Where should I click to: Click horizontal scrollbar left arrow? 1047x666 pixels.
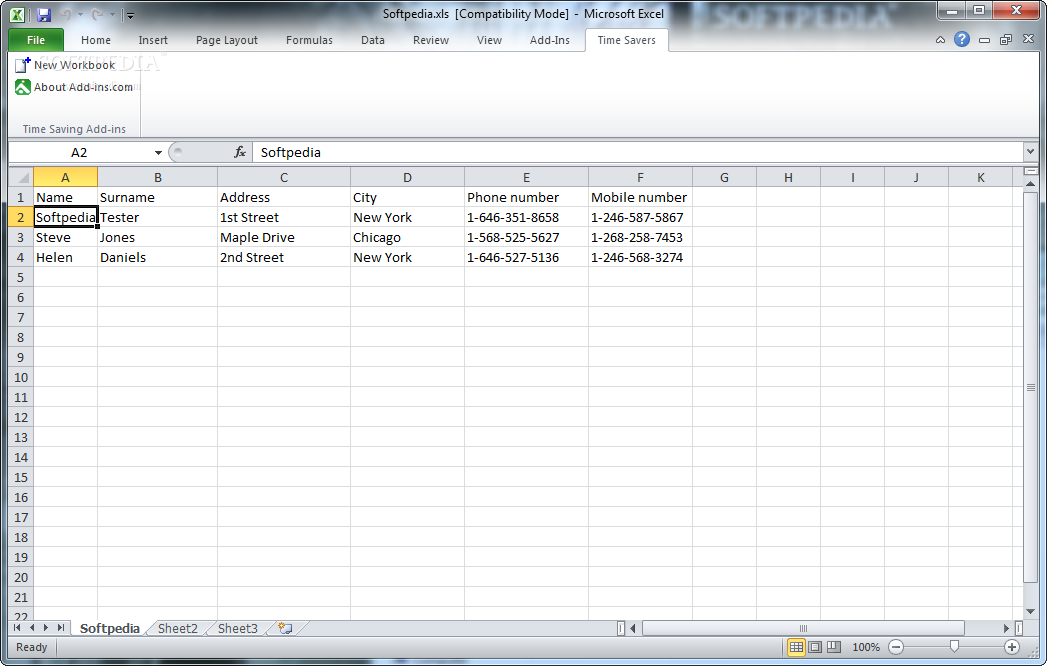pos(633,628)
